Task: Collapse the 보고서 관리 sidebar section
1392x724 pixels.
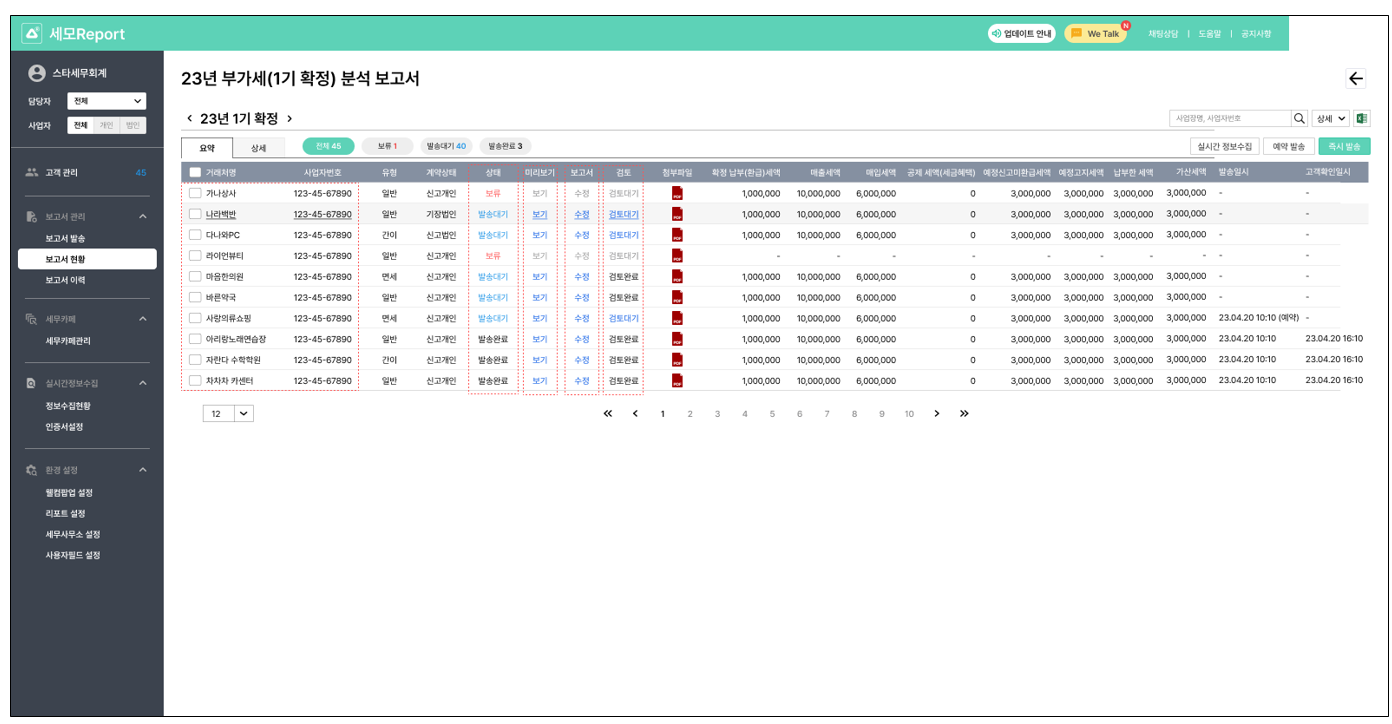Action: pyautogui.click(x=142, y=216)
